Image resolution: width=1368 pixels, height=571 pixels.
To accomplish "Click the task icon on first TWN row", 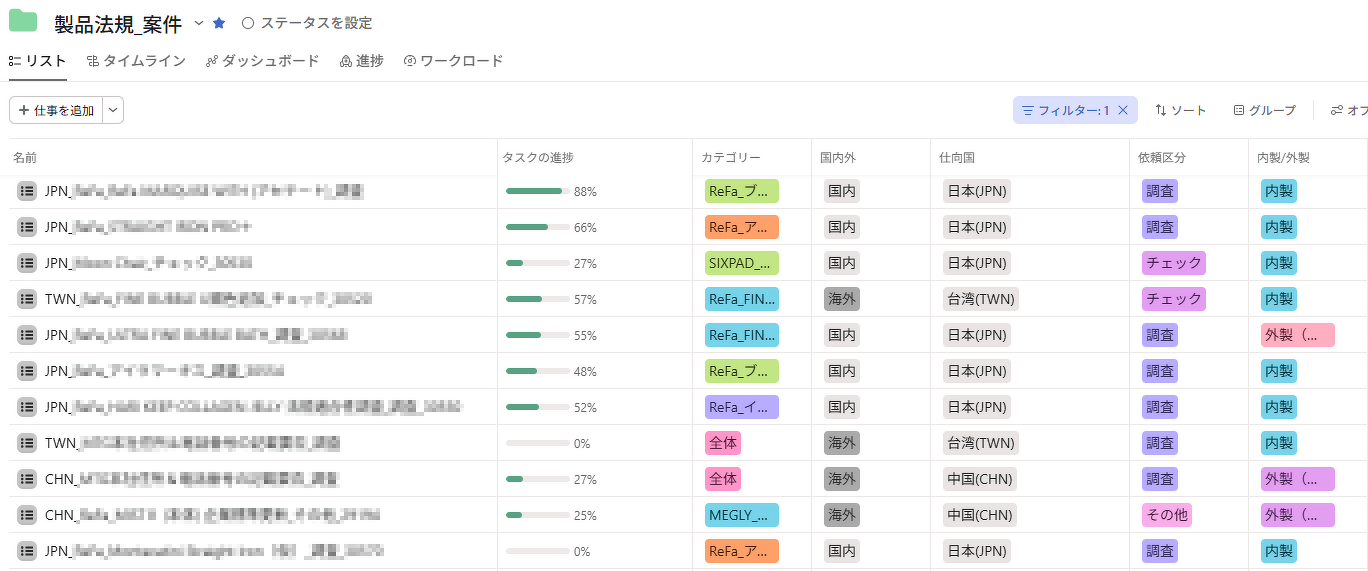I will pyautogui.click(x=27, y=299).
